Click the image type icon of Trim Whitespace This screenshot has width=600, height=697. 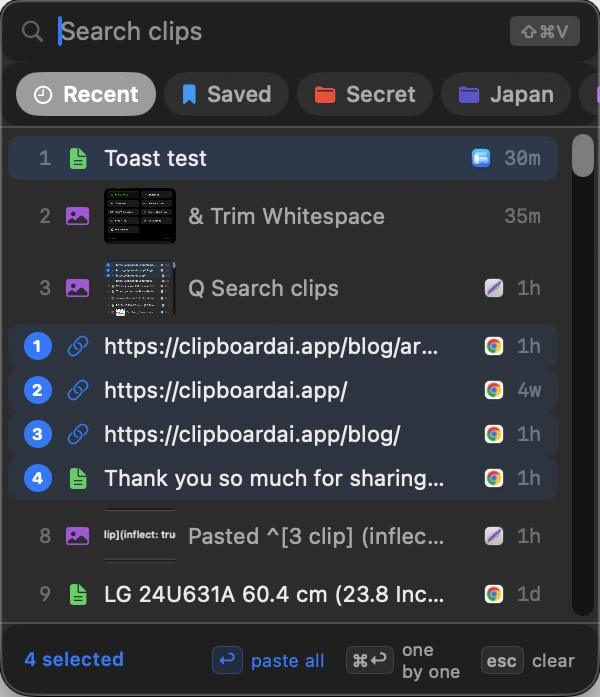coord(78,216)
